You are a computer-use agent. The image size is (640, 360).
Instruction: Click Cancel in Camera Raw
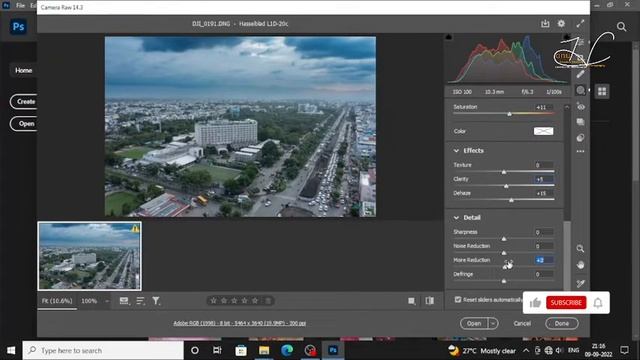[x=522, y=324]
